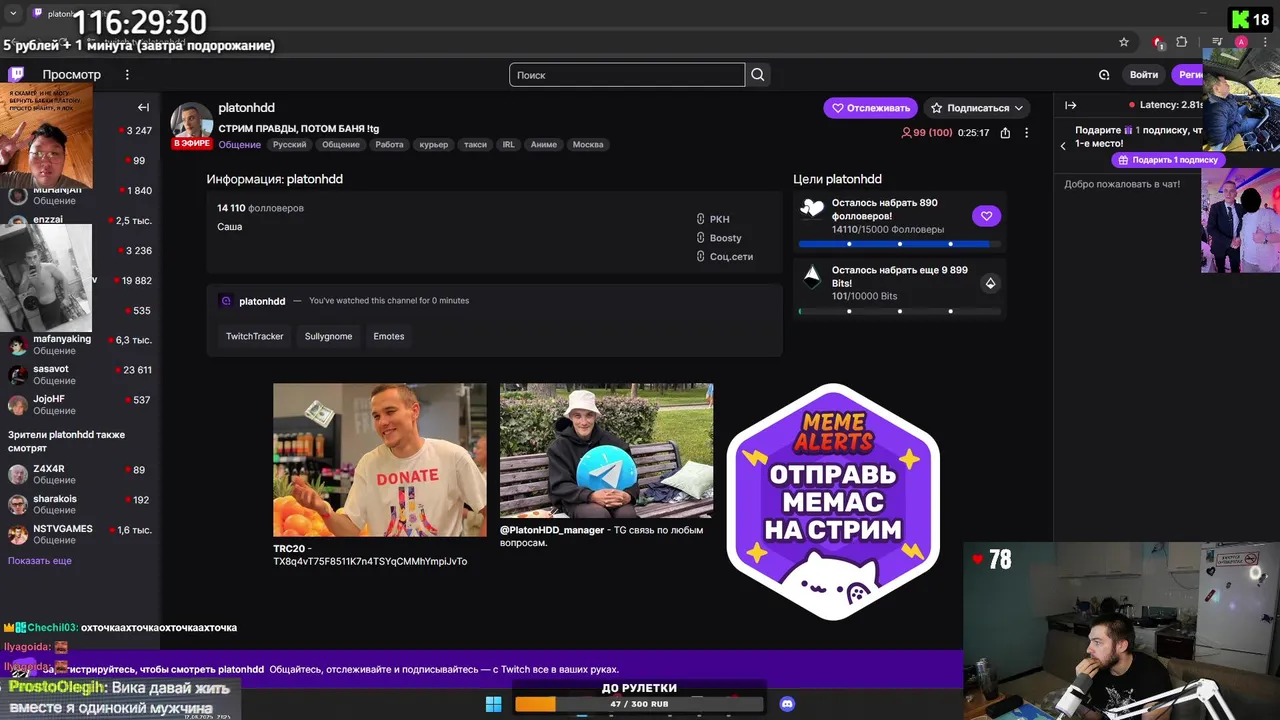
Task: Click the followers goal progress bar
Action: coord(900,244)
